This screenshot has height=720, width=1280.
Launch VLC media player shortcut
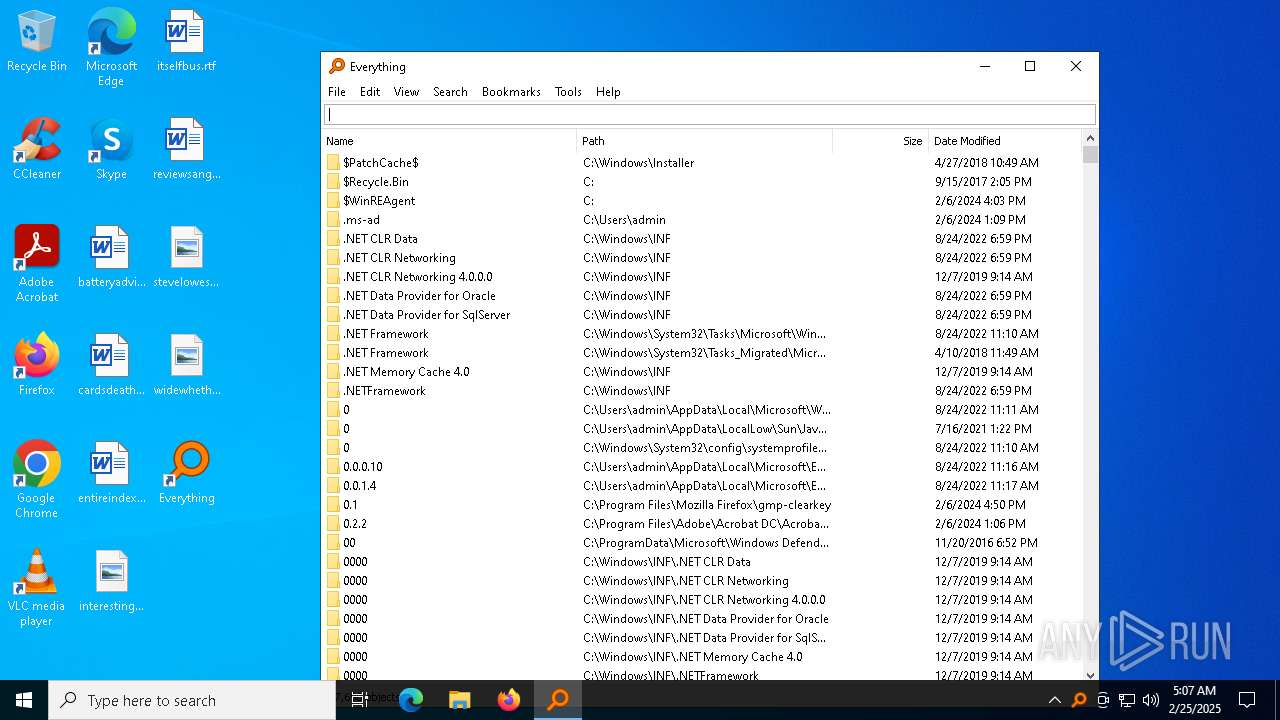click(37, 588)
